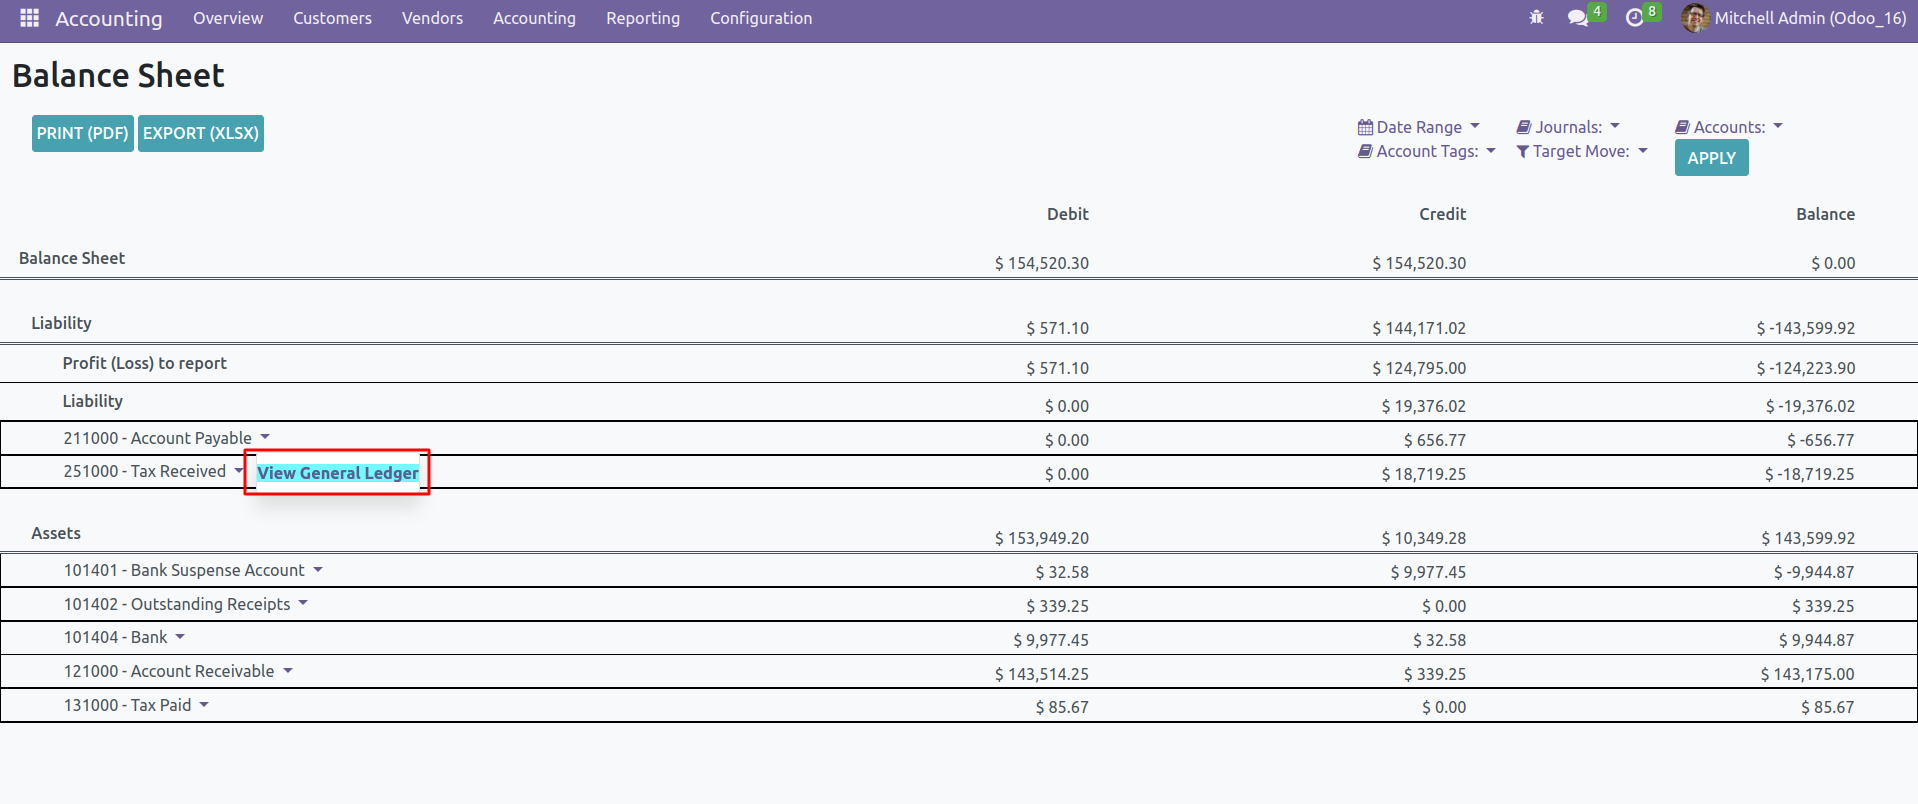
Task: Click the Journals book icon
Action: point(1524,127)
